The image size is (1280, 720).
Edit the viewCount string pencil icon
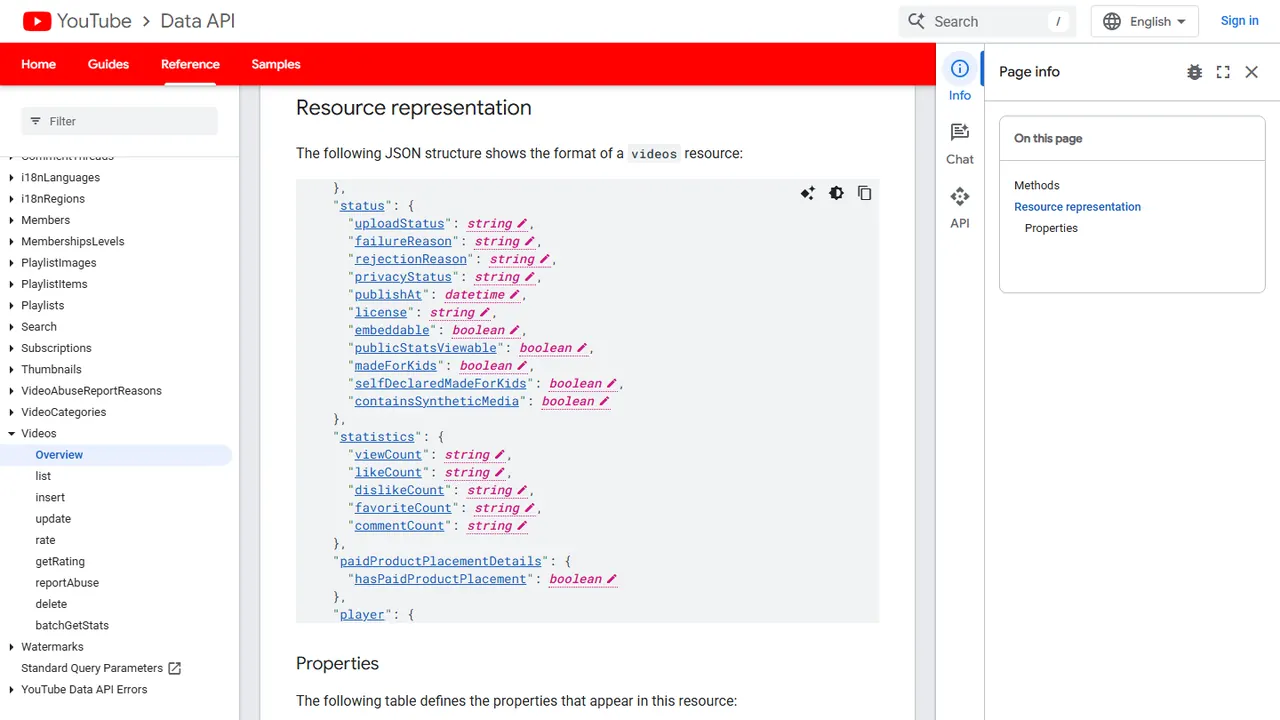(x=500, y=455)
